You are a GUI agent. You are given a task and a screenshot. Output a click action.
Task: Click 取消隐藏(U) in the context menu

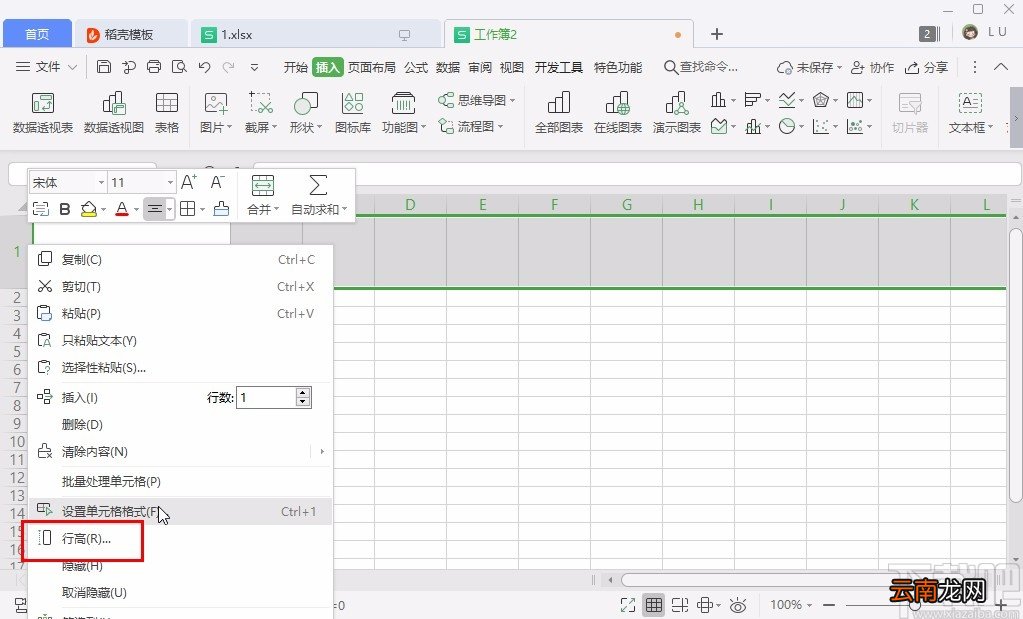click(181, 592)
